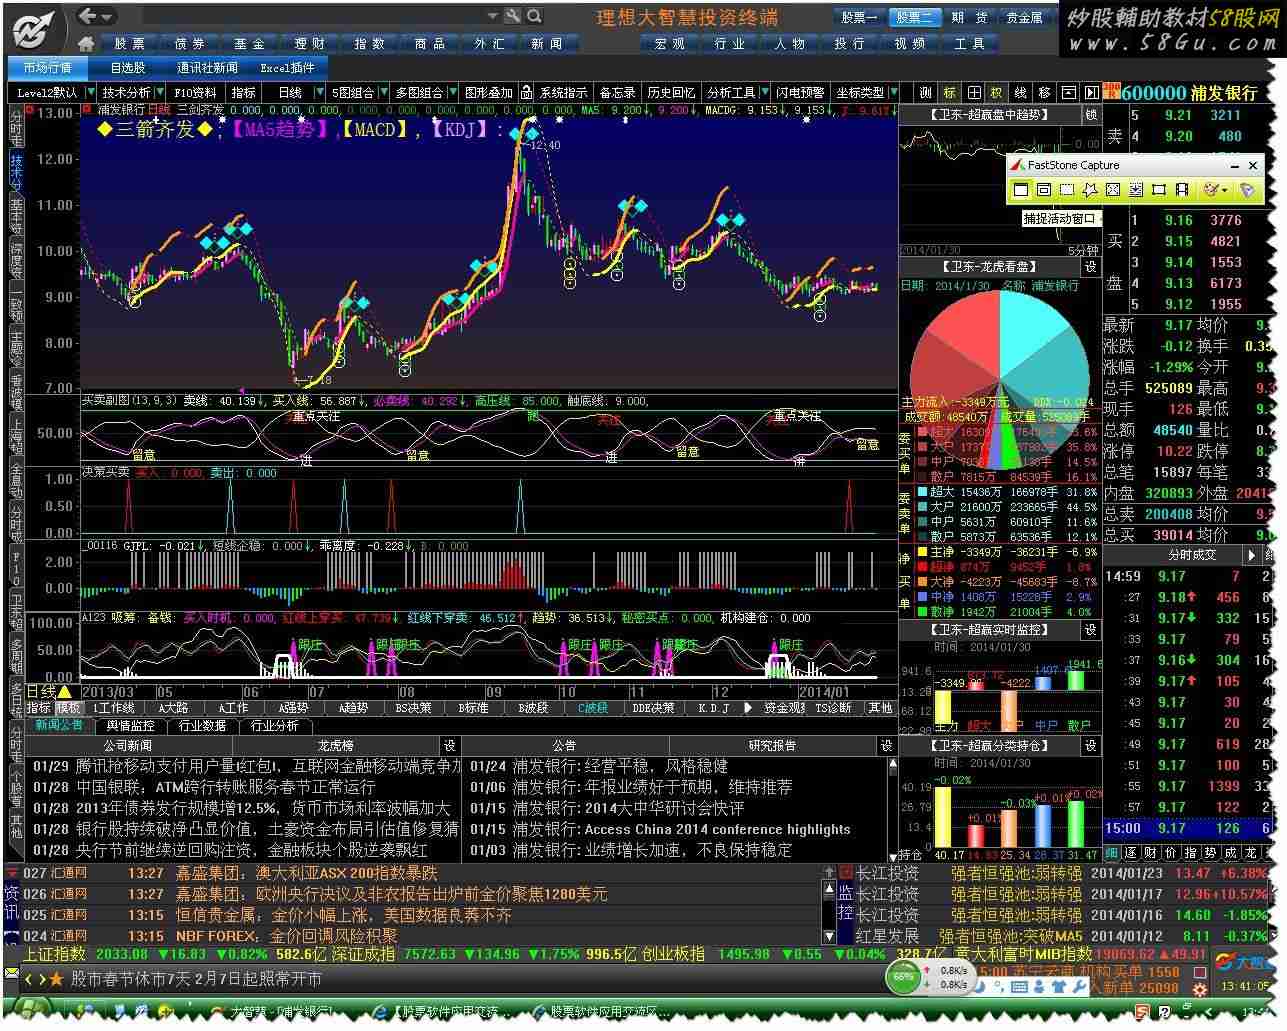Click the lock icon beside 图形叠加
Image resolution: width=1287 pixels, height=1031 pixels.
click(x=526, y=92)
